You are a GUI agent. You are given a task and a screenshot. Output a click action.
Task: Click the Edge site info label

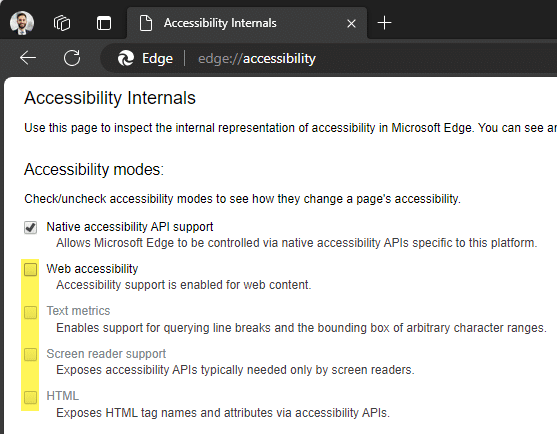tap(157, 58)
